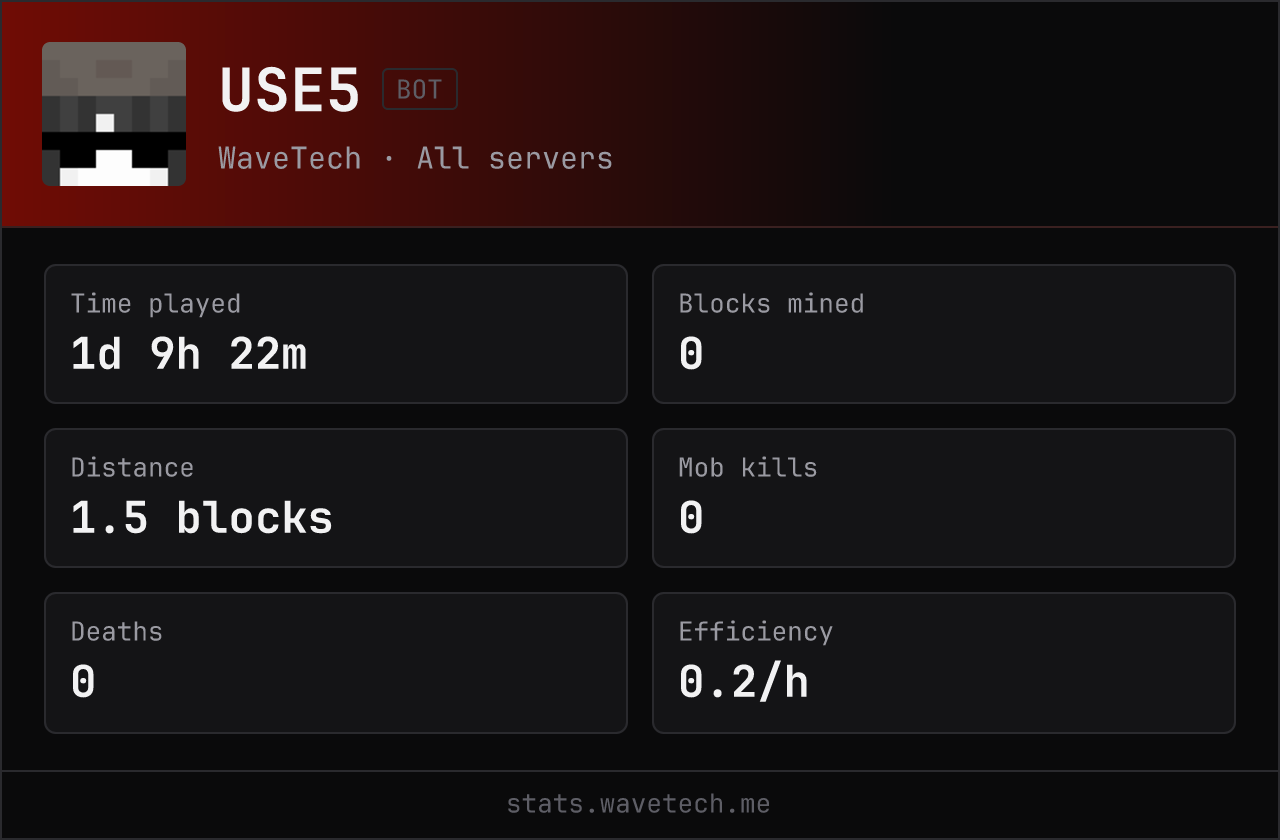Open the Time played stat card

(x=336, y=334)
